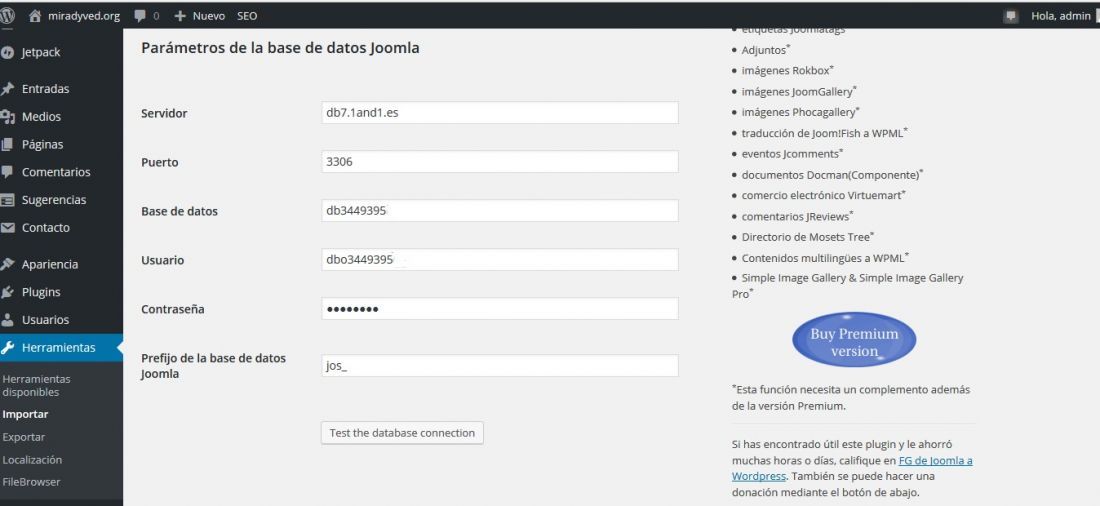Click the Páginas pages icon
1100x506 pixels.
tap(8, 145)
